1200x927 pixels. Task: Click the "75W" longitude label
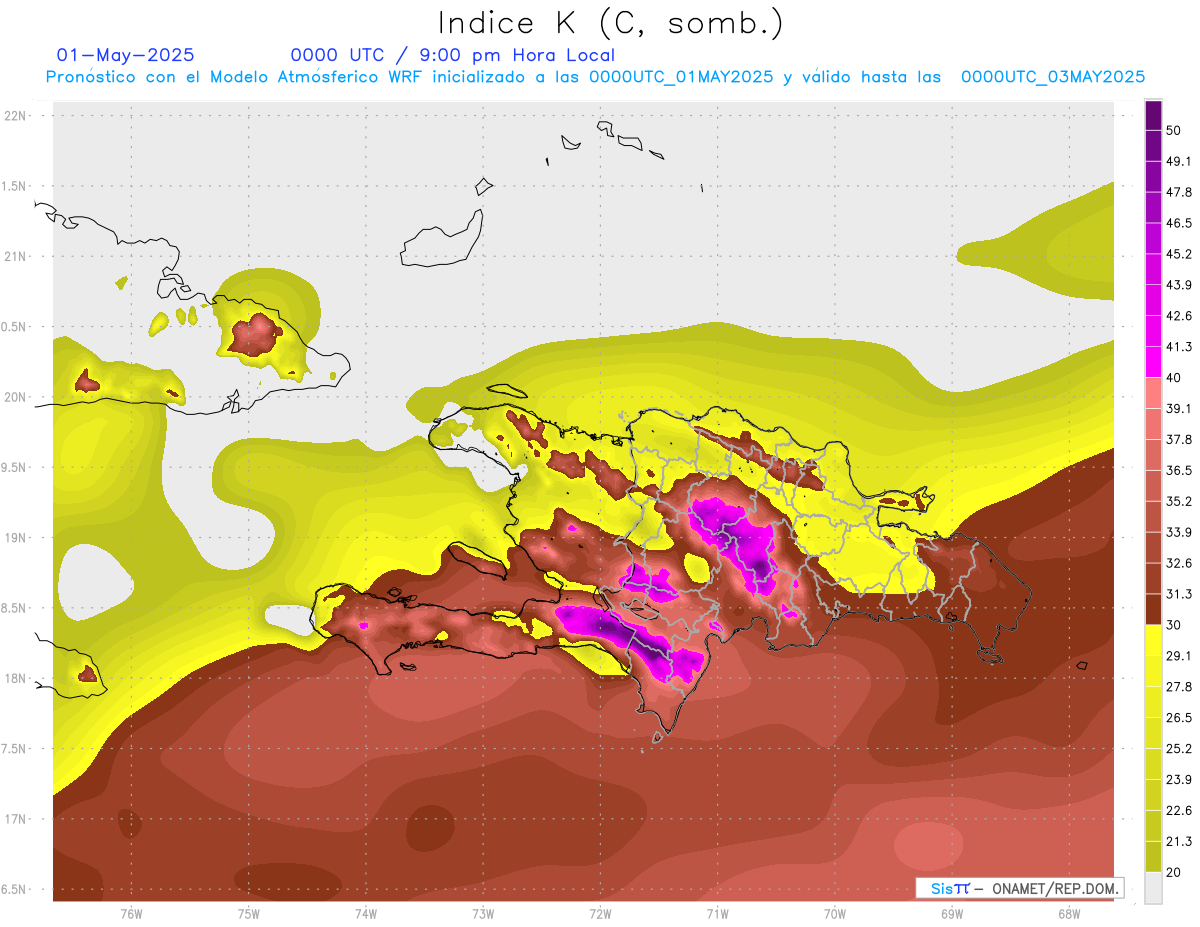click(x=249, y=914)
